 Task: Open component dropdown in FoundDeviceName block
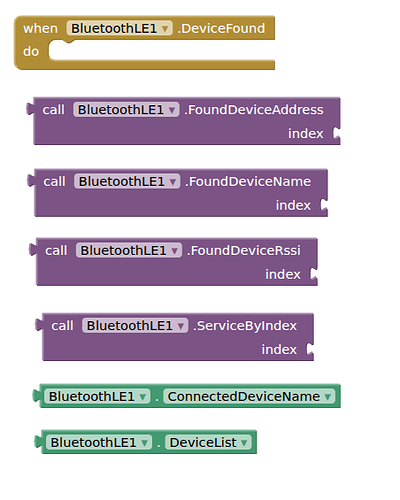point(127,181)
